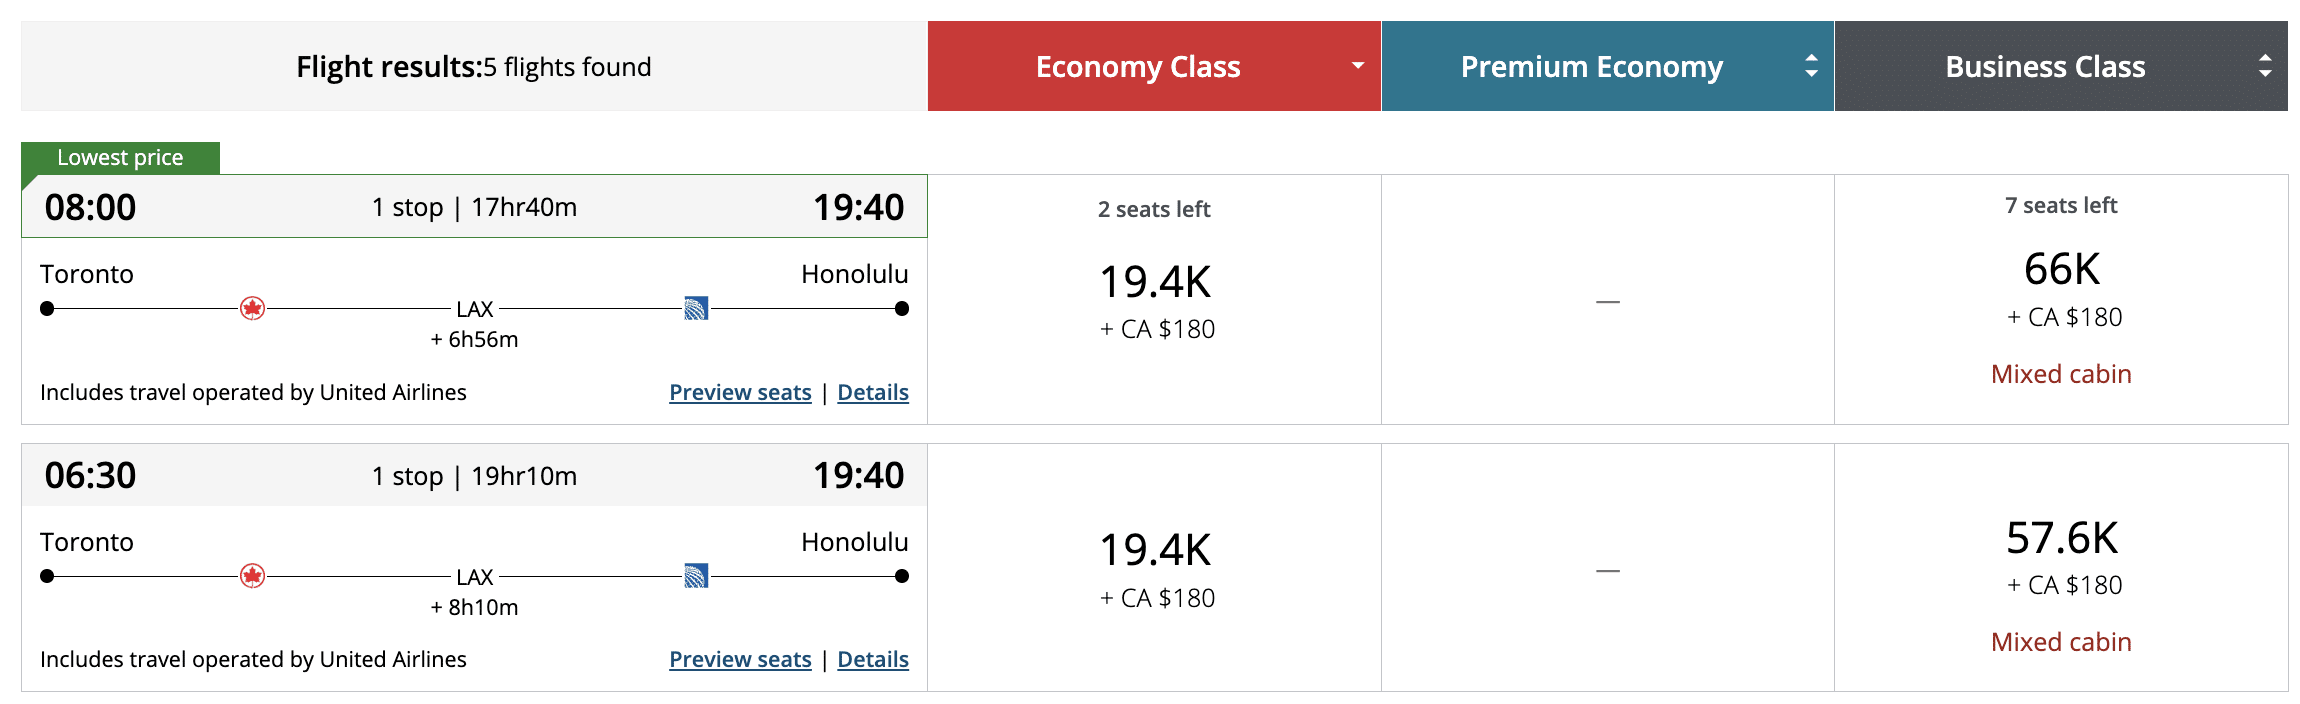2300x704 pixels.
Task: Open Preview seats for 06:30 flight
Action: [740, 660]
